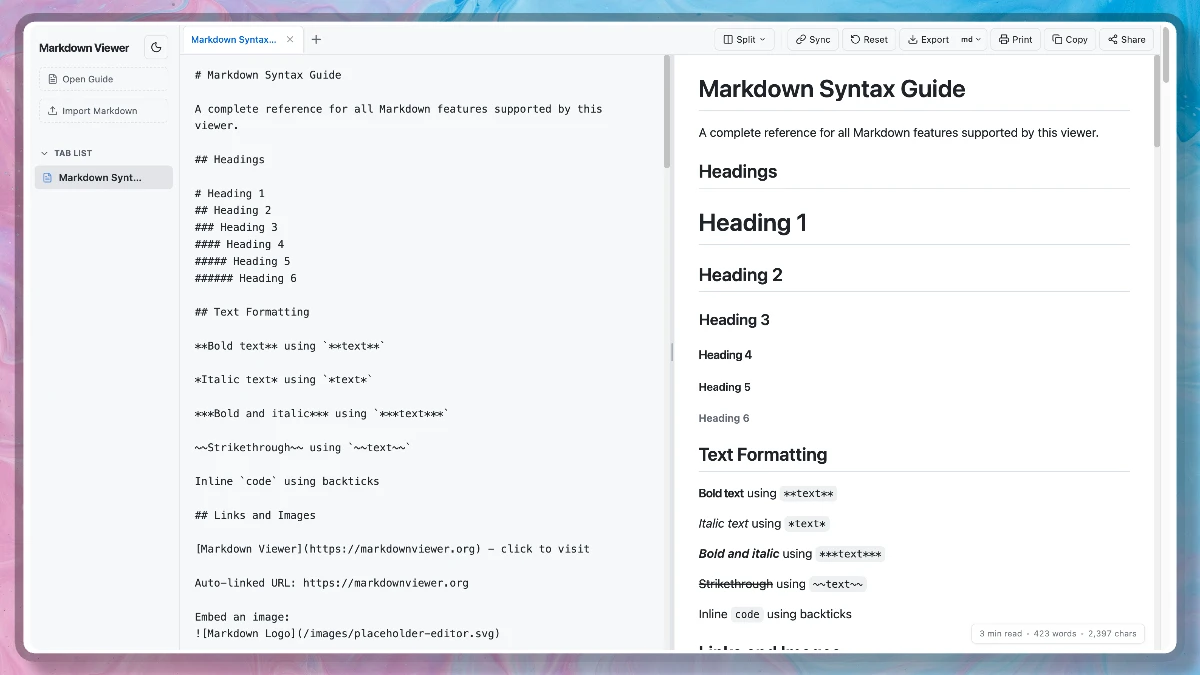Click the Share button

(1126, 40)
